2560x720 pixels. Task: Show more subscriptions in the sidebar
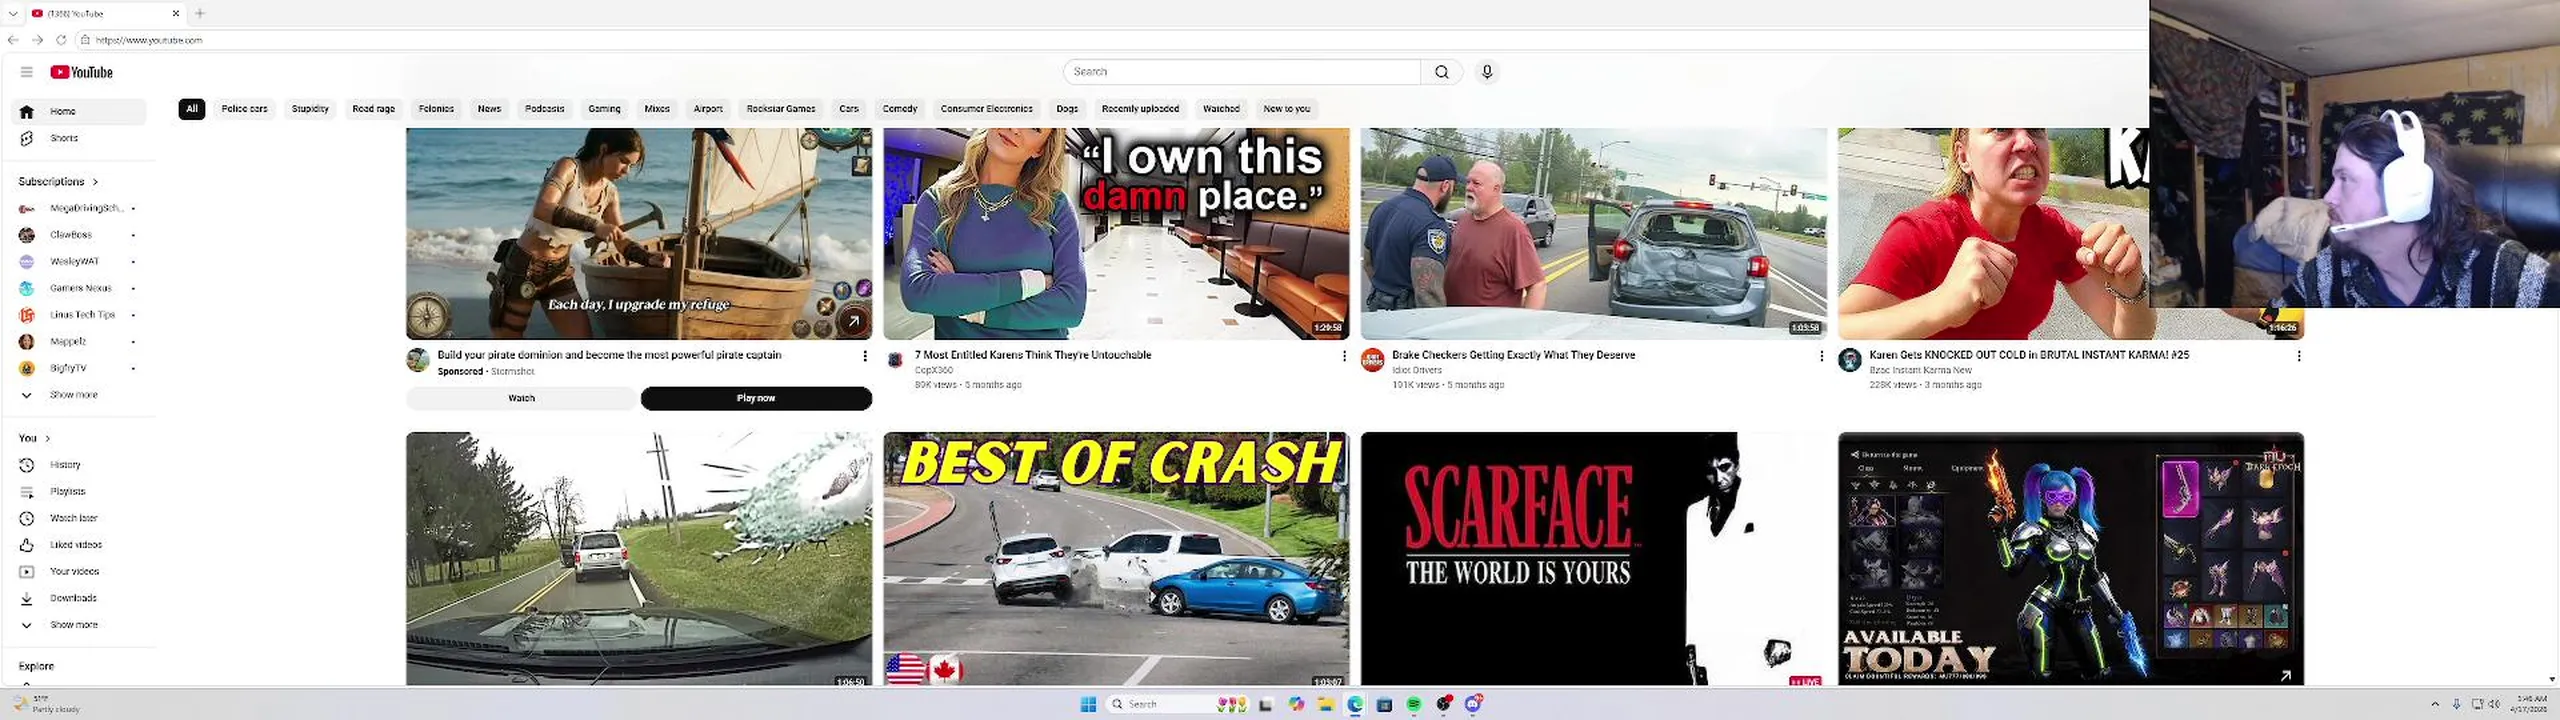(79, 395)
